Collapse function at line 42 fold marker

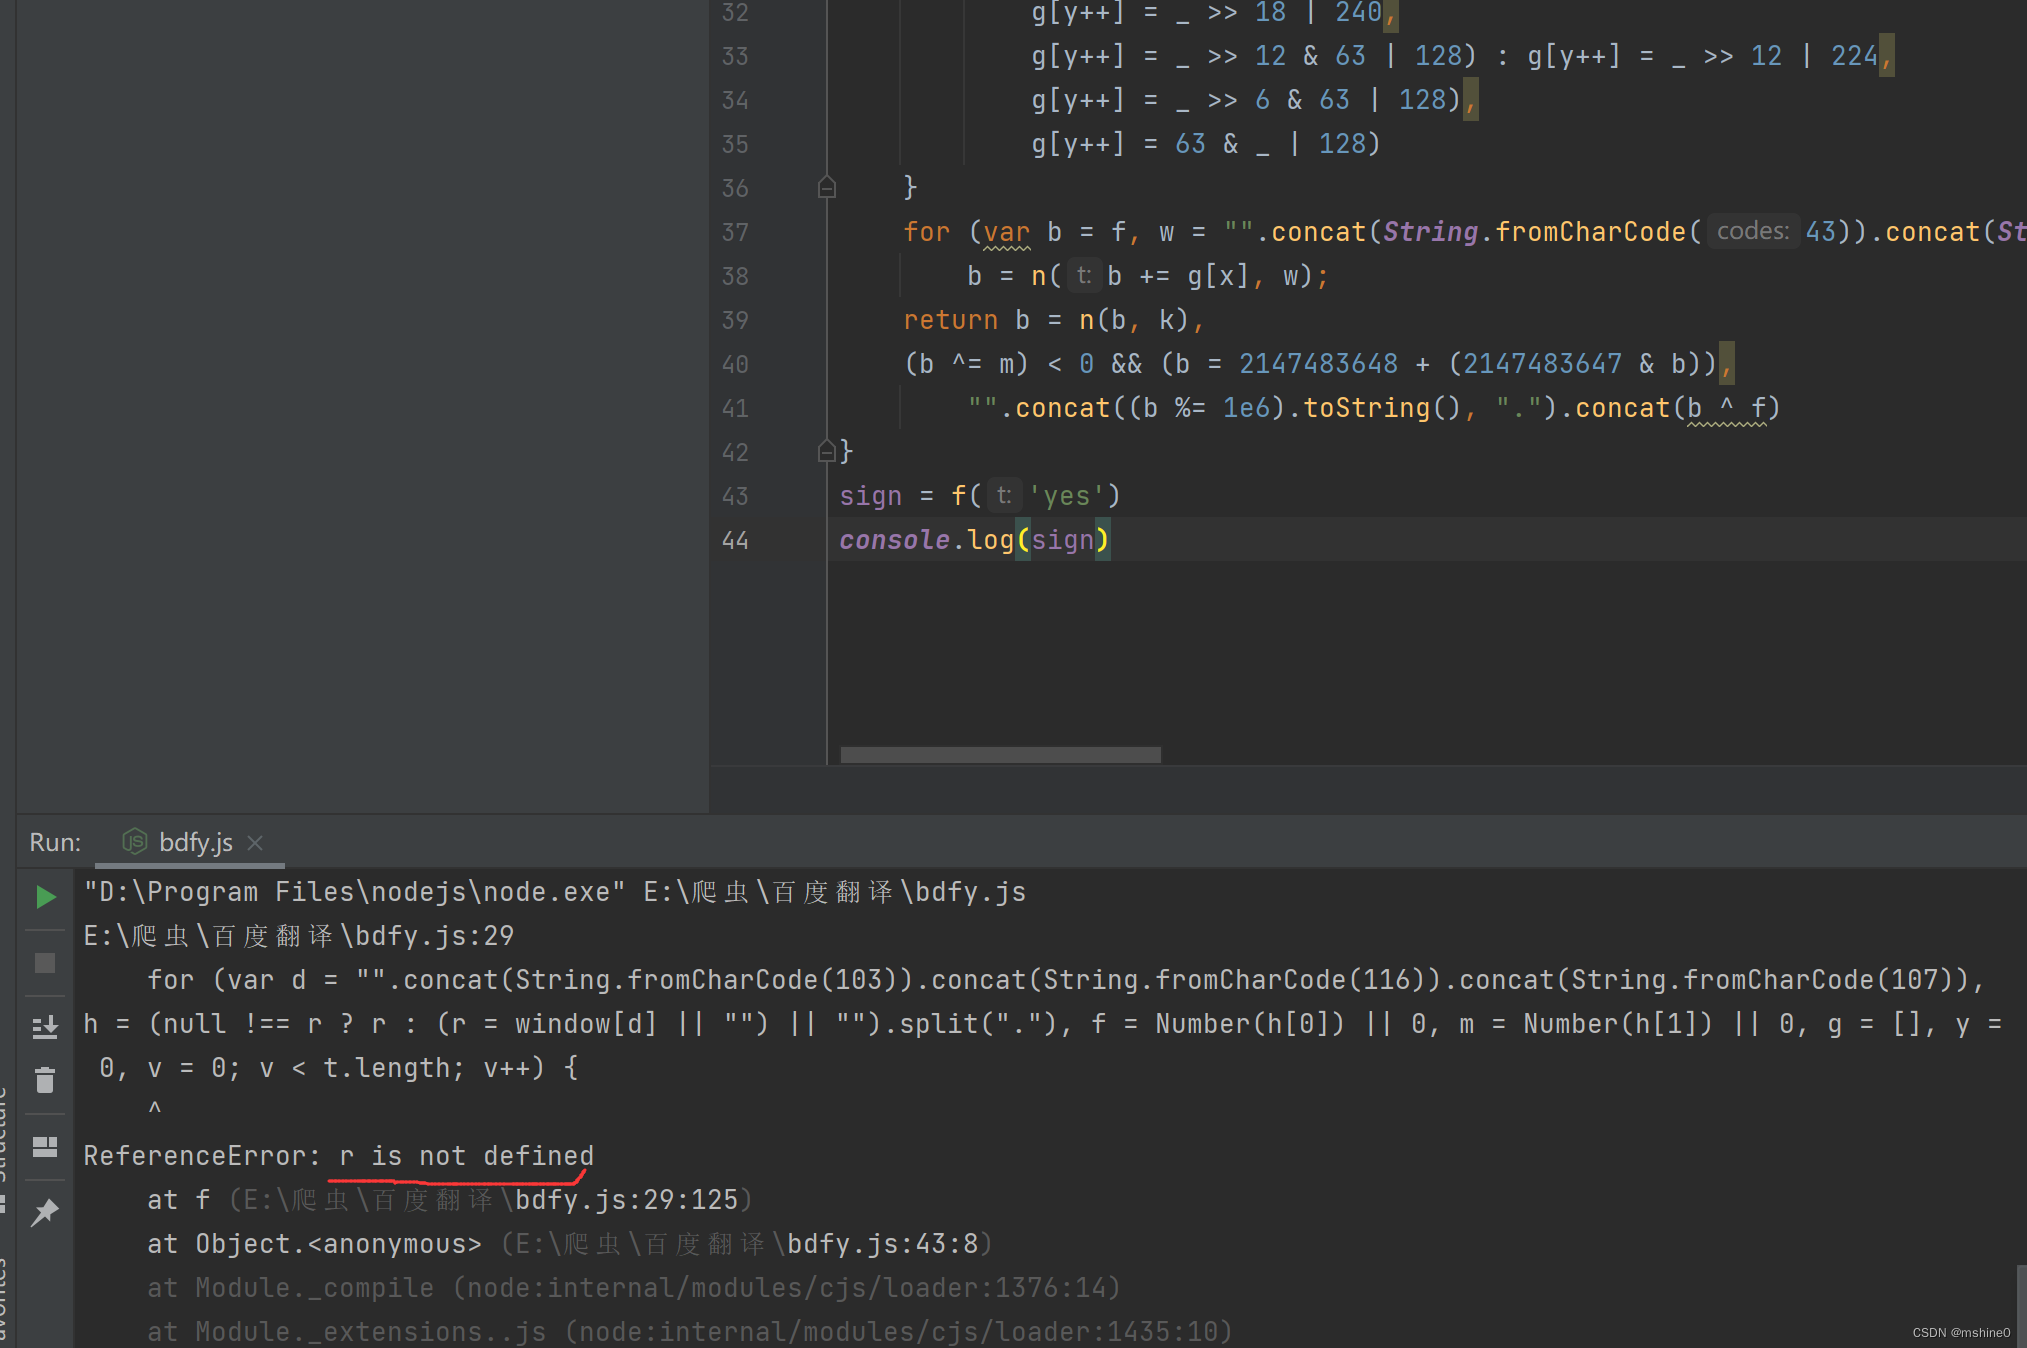point(827,451)
